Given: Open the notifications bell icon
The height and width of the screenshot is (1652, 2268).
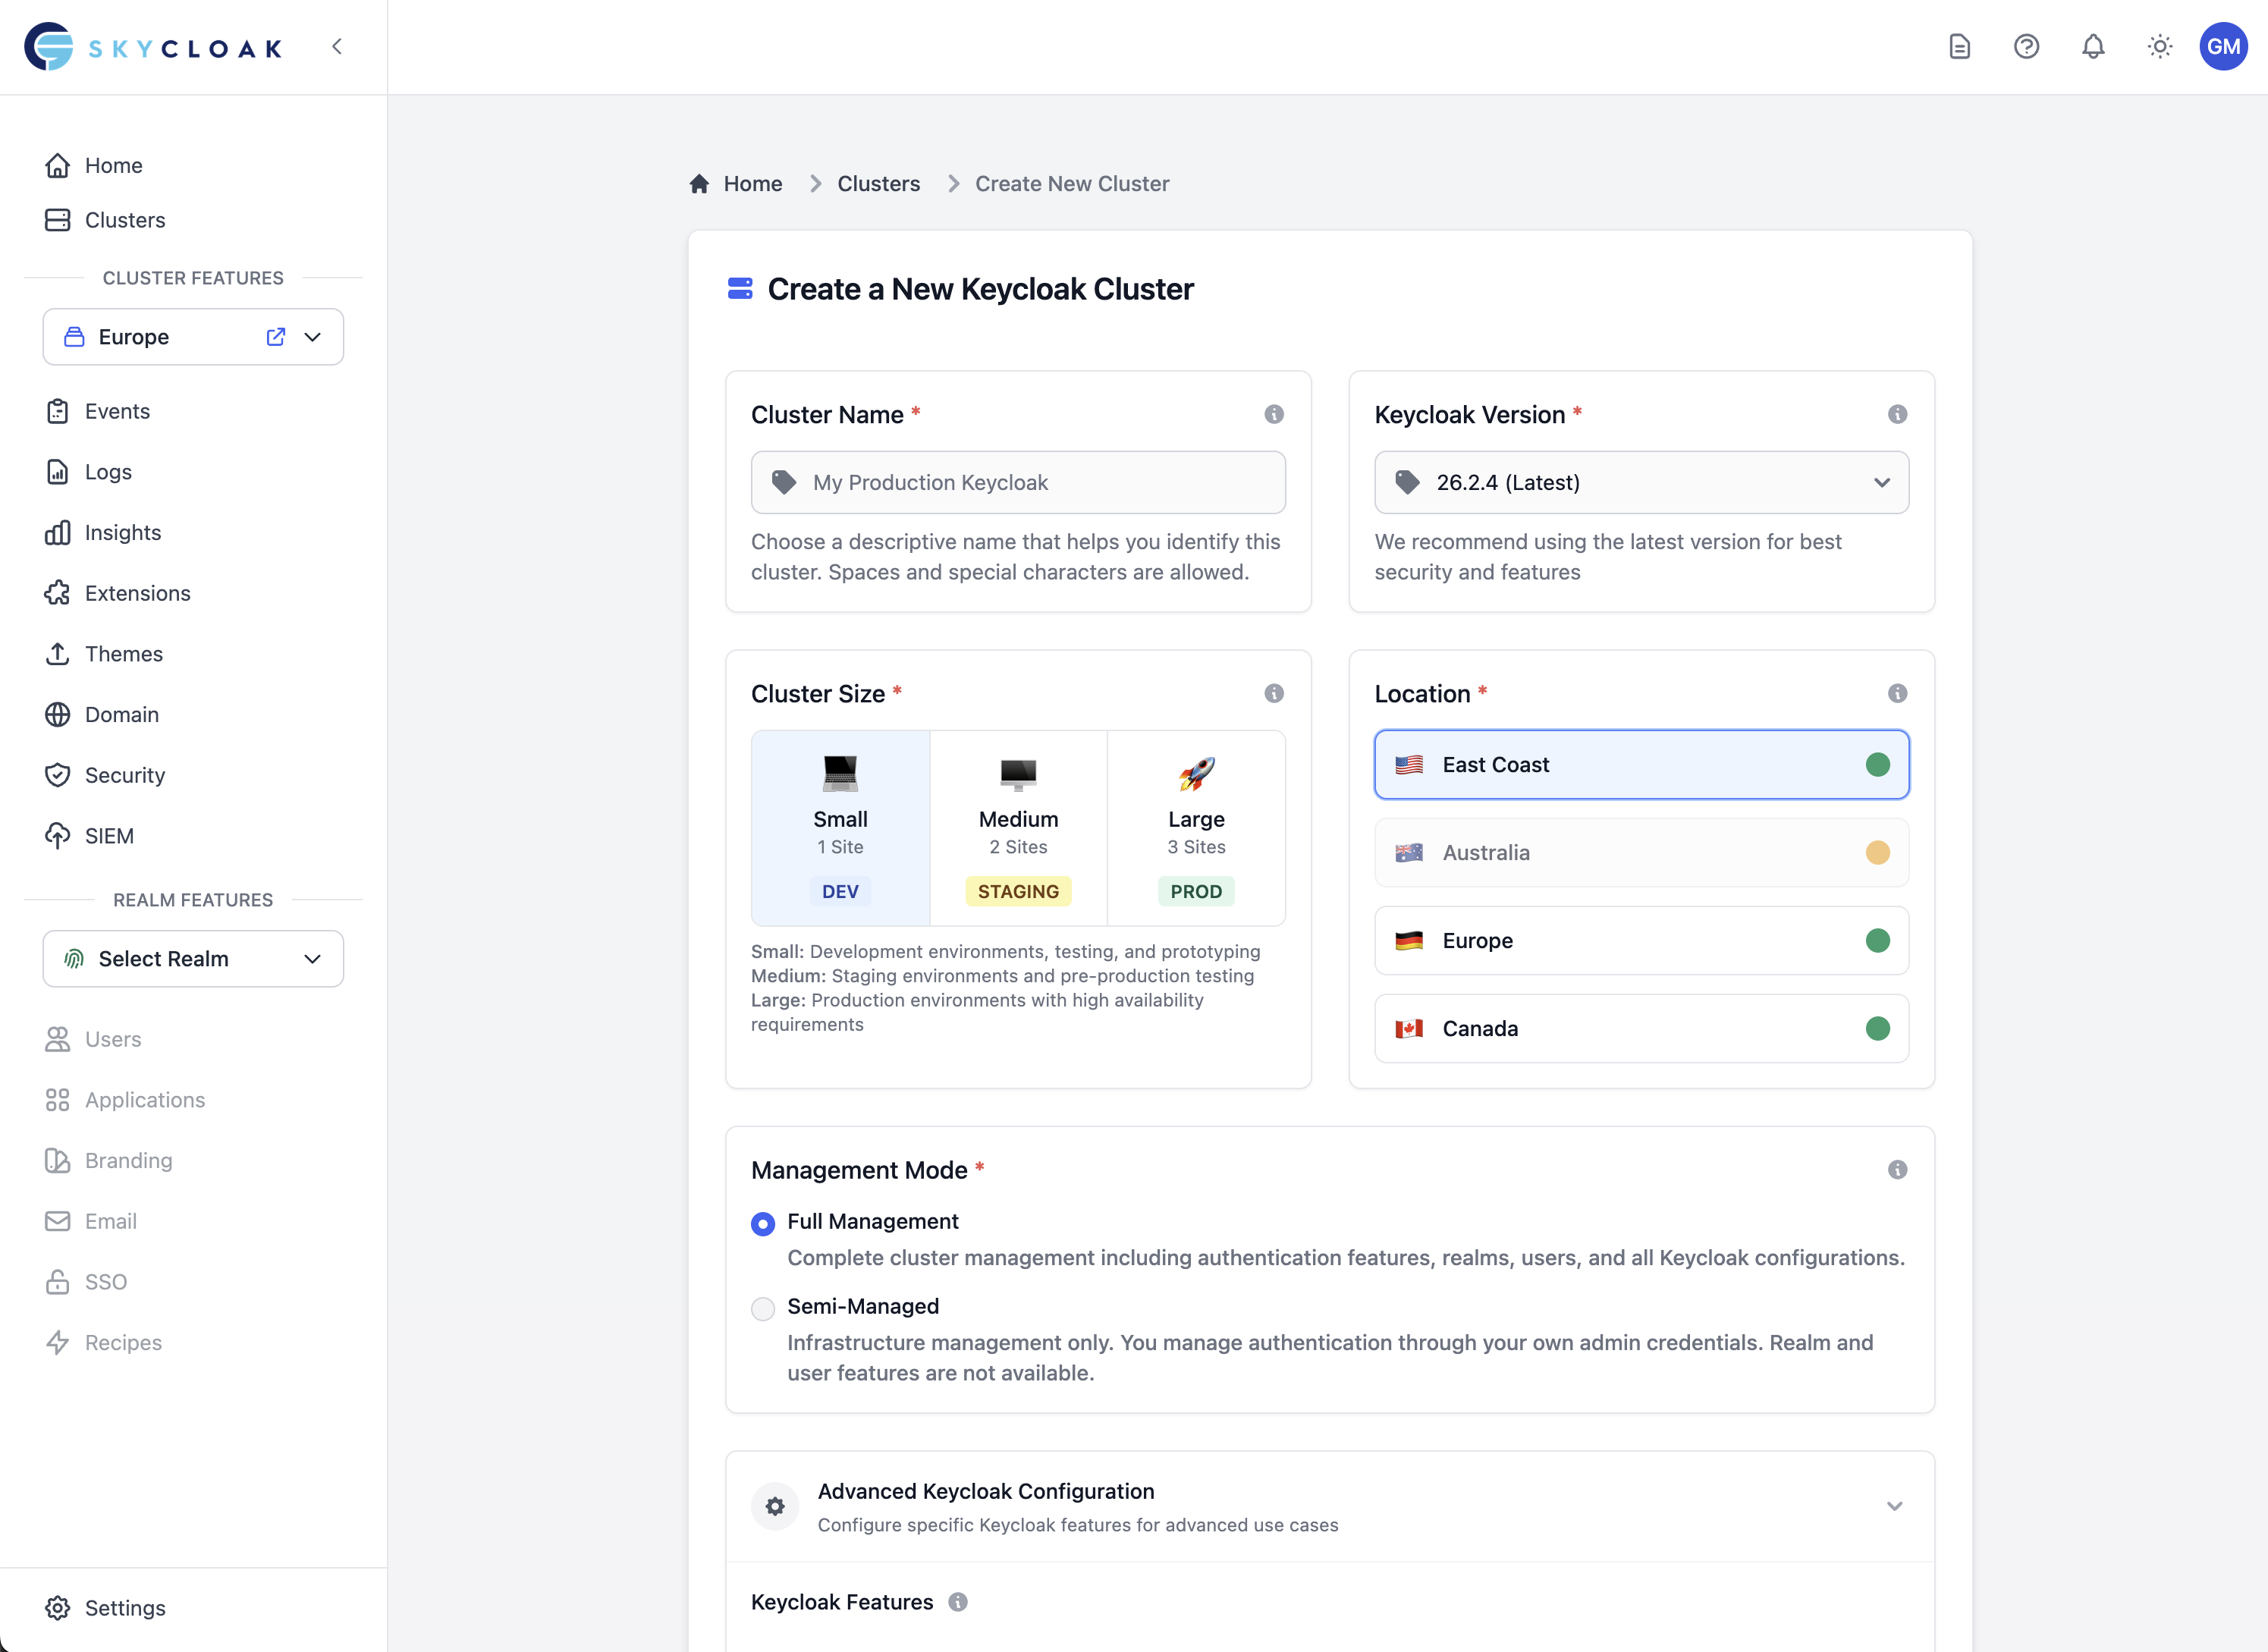Looking at the screenshot, I should point(2093,46).
